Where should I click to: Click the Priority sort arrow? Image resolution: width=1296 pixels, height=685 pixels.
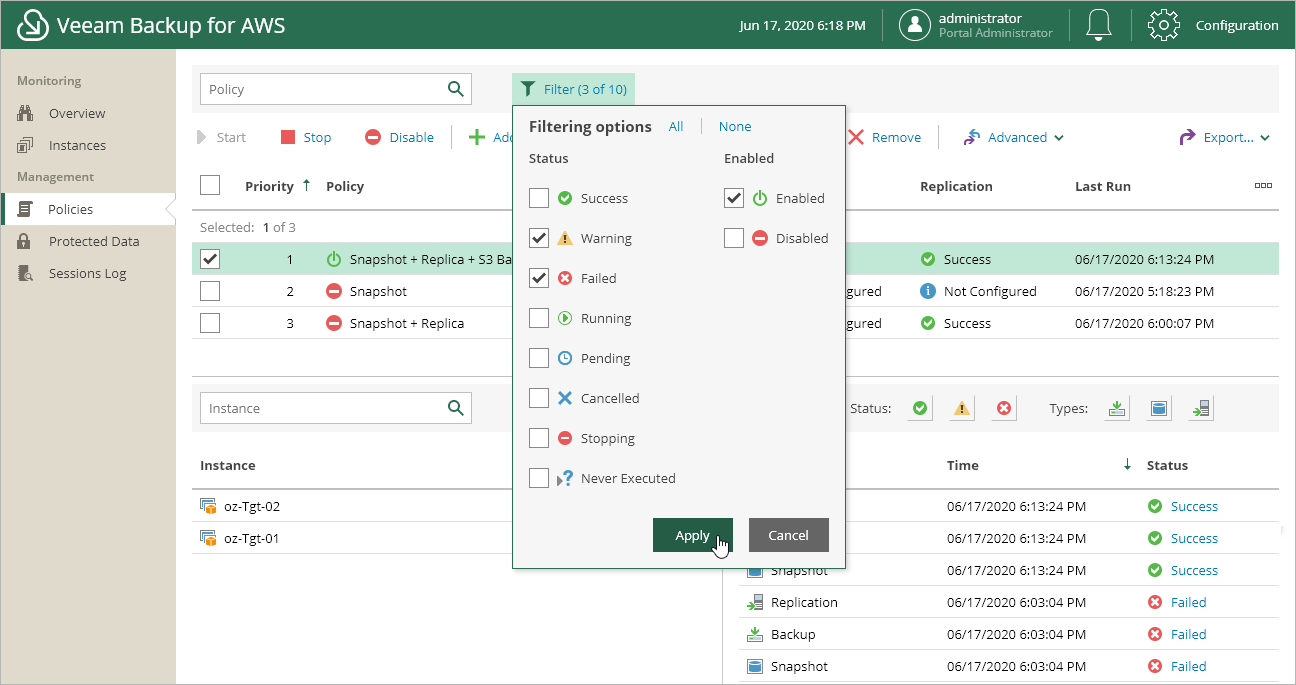tap(306, 185)
